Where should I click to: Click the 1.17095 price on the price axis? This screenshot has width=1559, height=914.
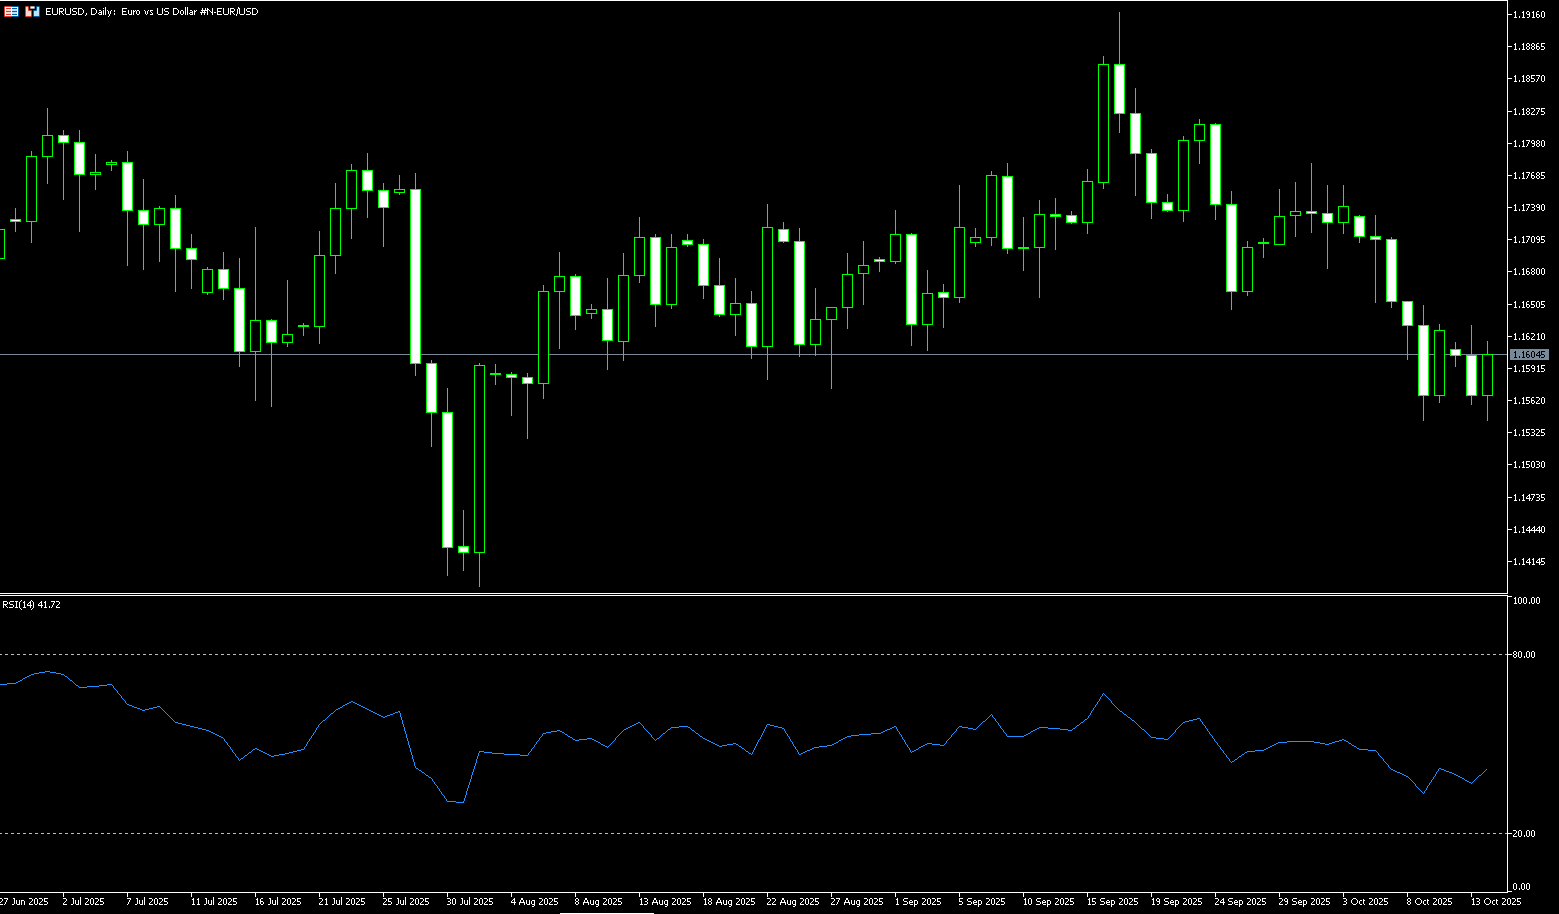click(x=1529, y=240)
